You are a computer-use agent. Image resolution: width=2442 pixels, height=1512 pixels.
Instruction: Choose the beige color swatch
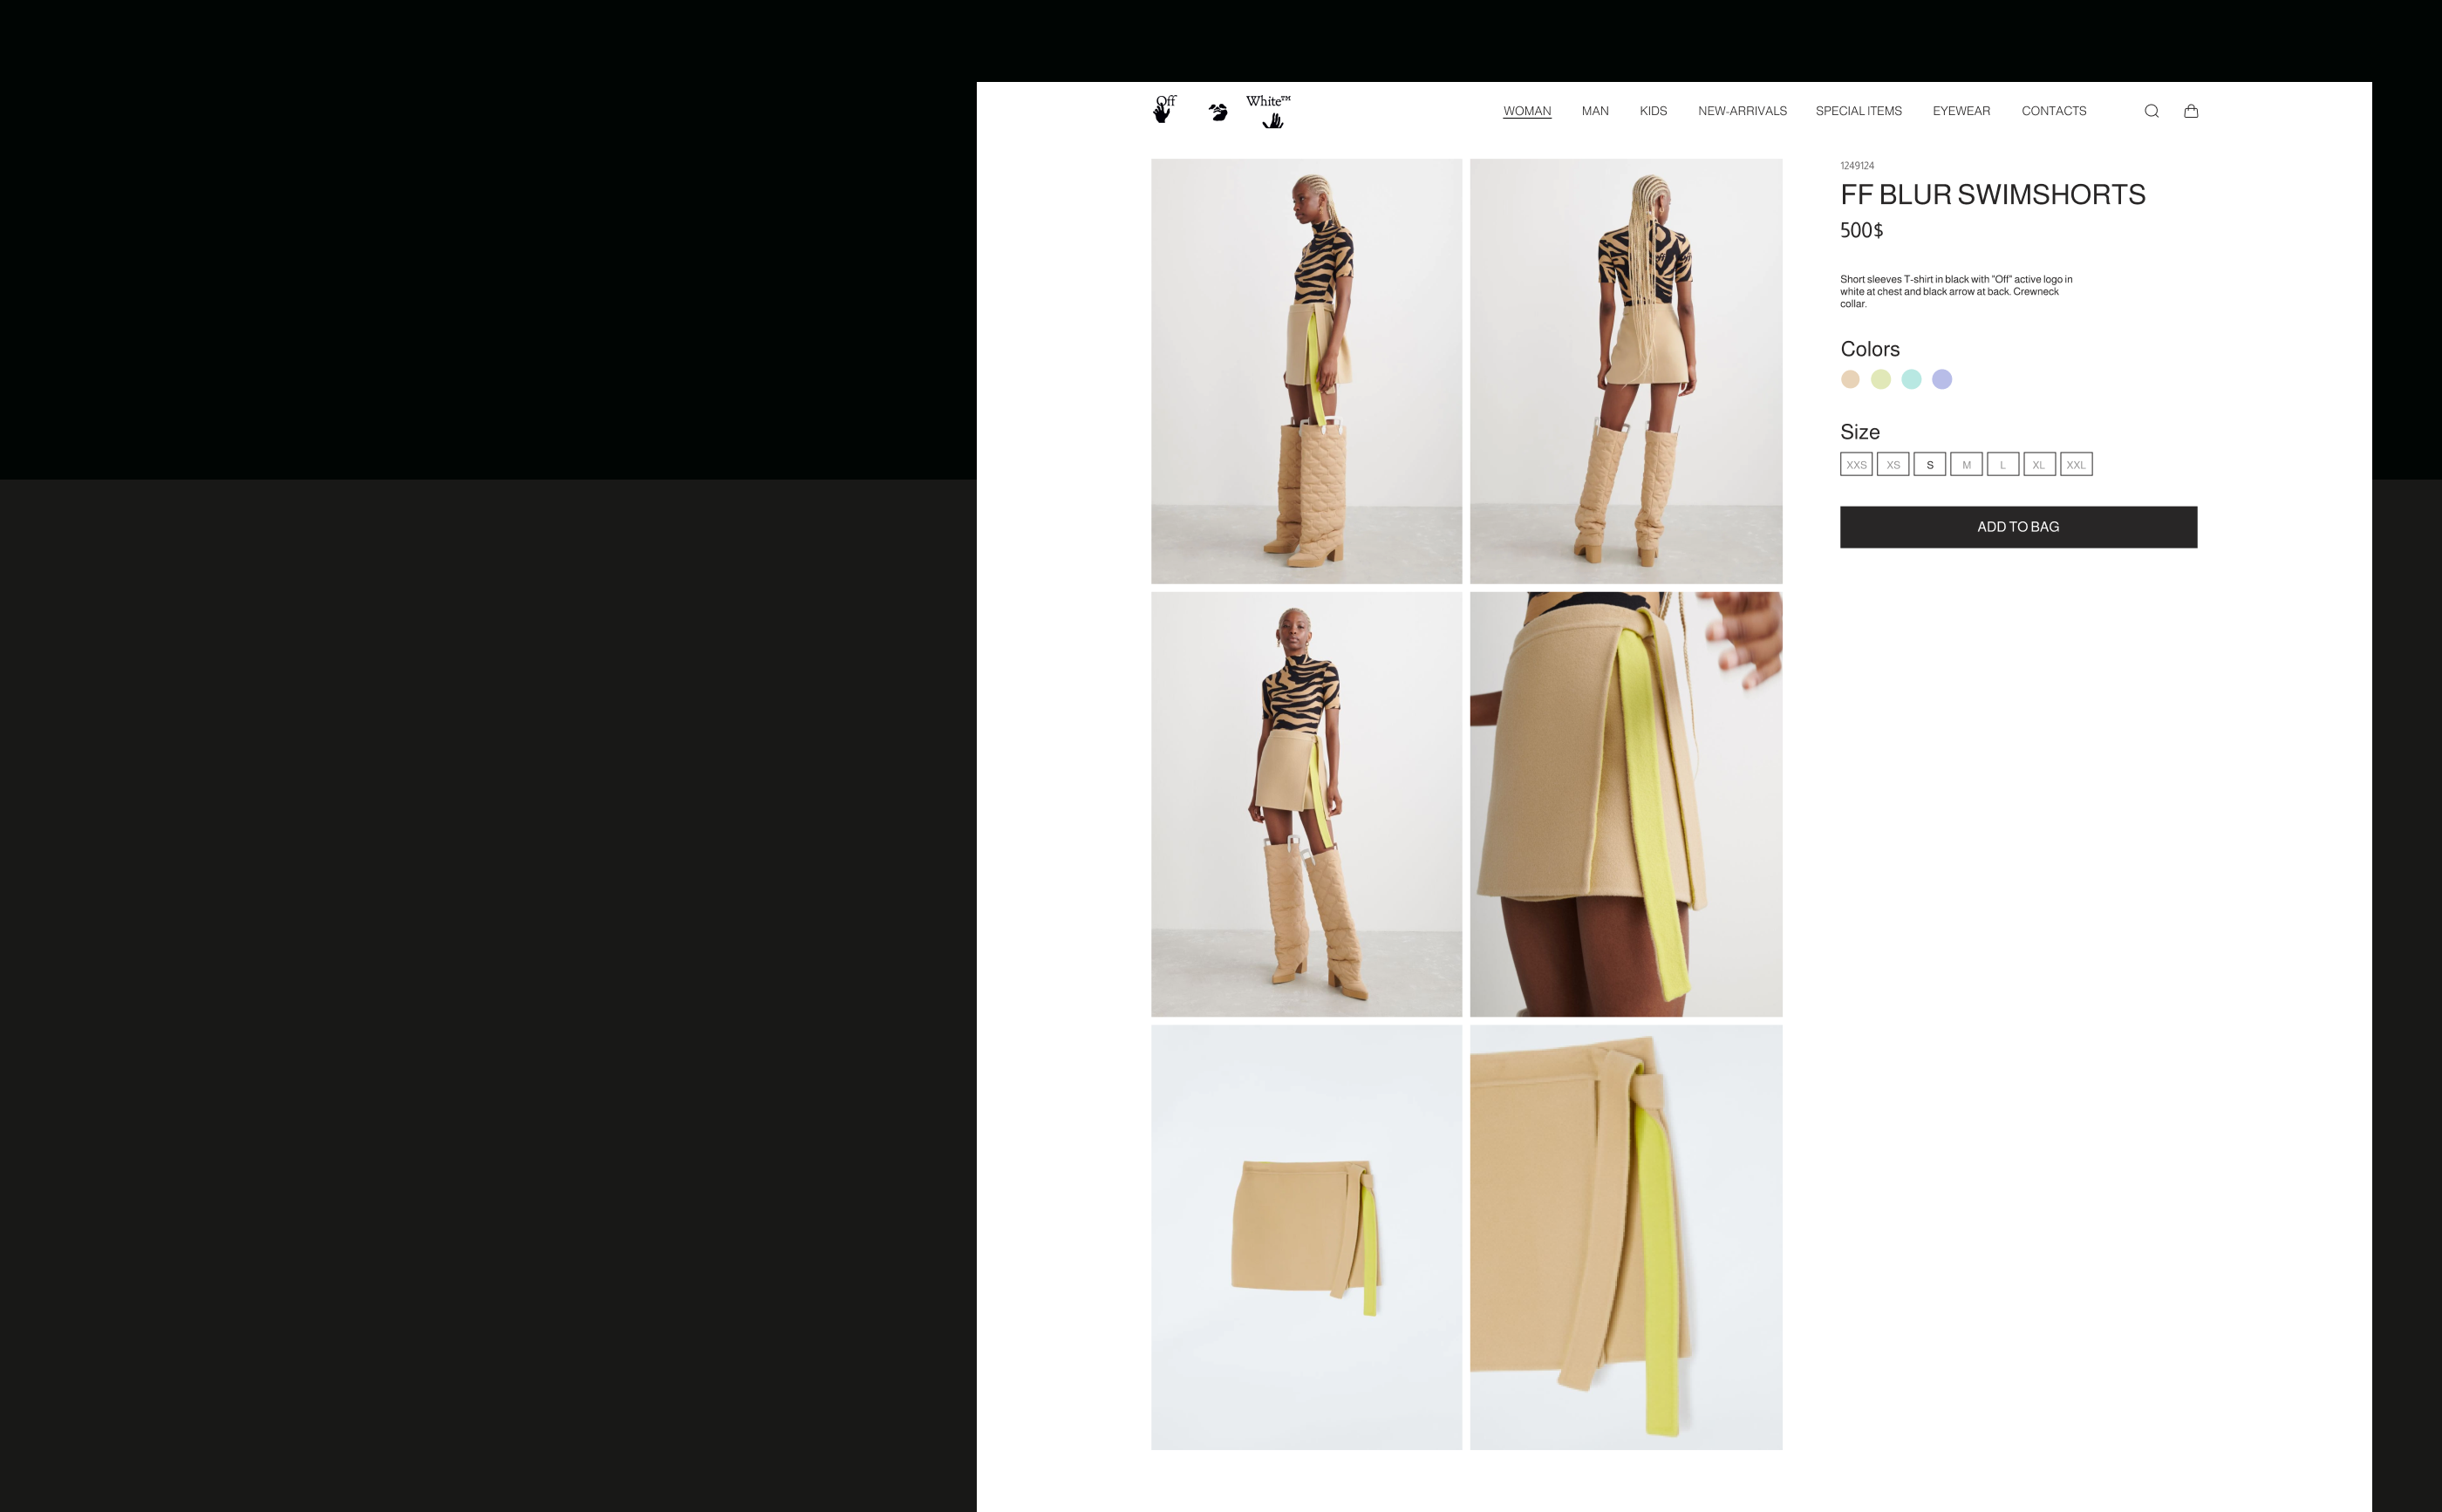pos(1850,379)
